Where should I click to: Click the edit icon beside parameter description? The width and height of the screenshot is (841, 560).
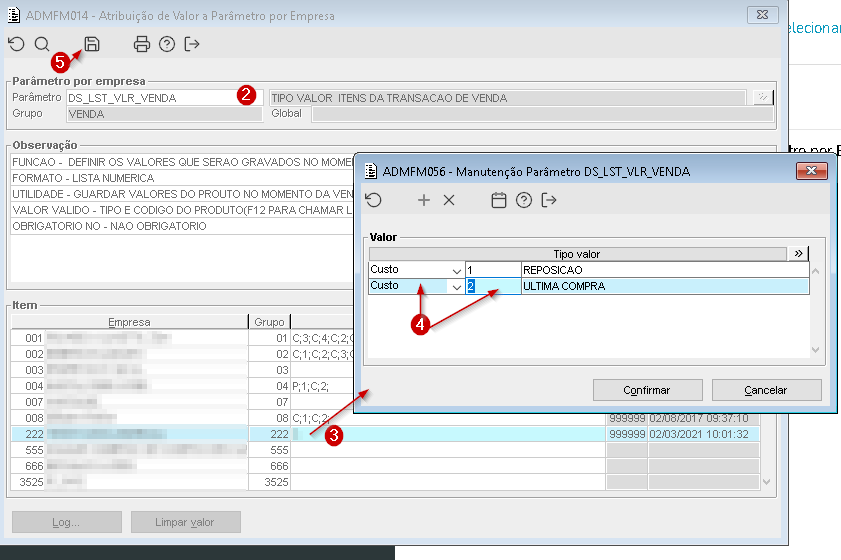tap(762, 97)
